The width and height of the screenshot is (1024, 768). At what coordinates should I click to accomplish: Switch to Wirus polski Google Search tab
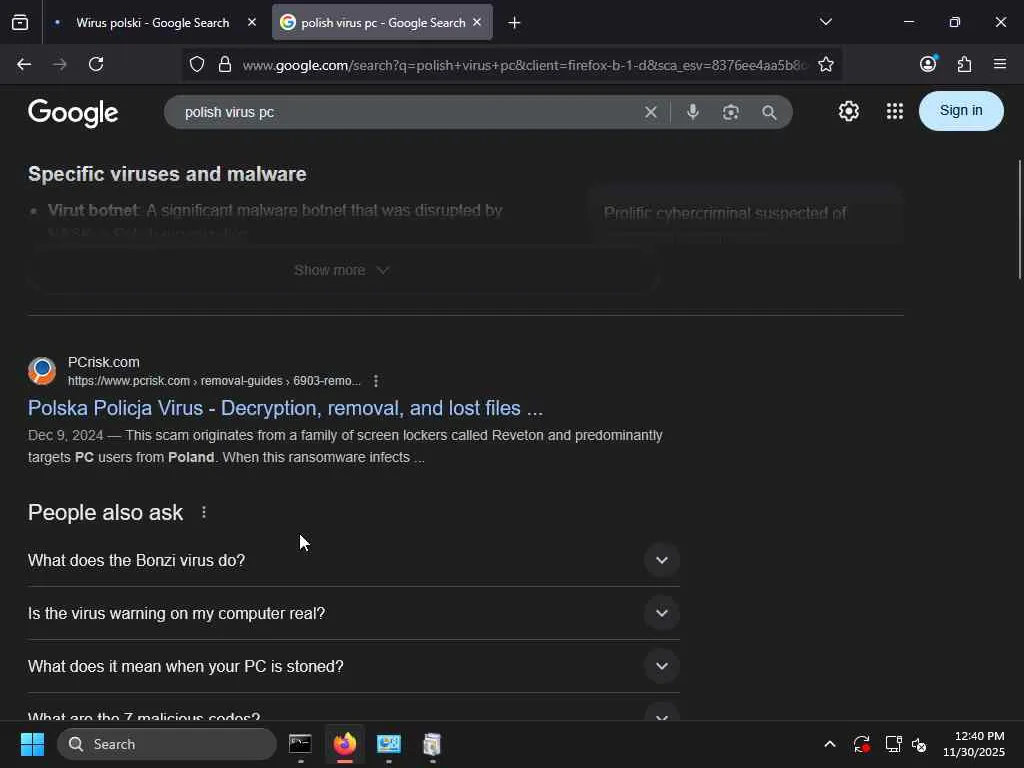(x=154, y=22)
